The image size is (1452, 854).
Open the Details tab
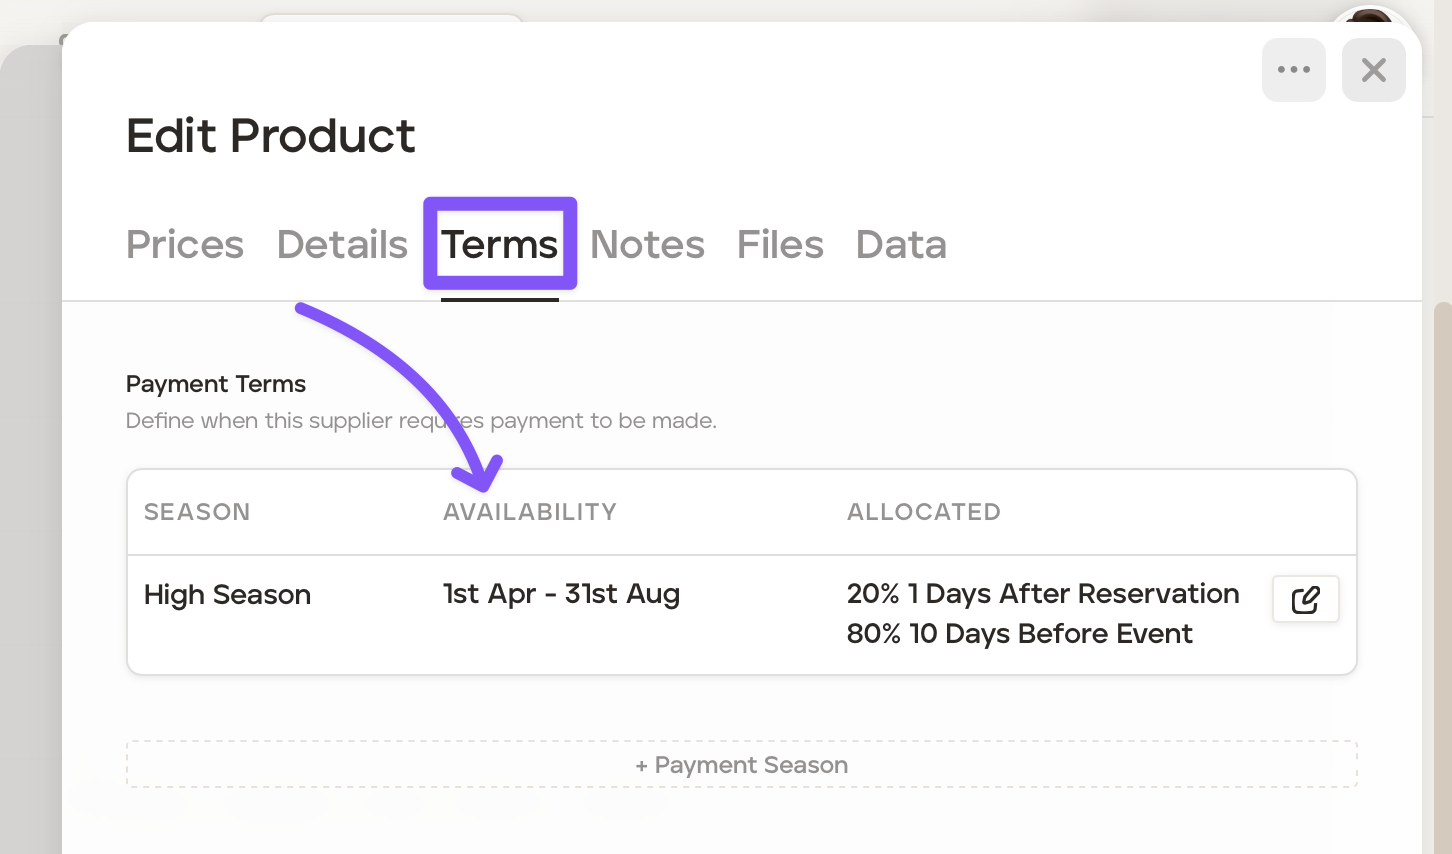(x=342, y=245)
